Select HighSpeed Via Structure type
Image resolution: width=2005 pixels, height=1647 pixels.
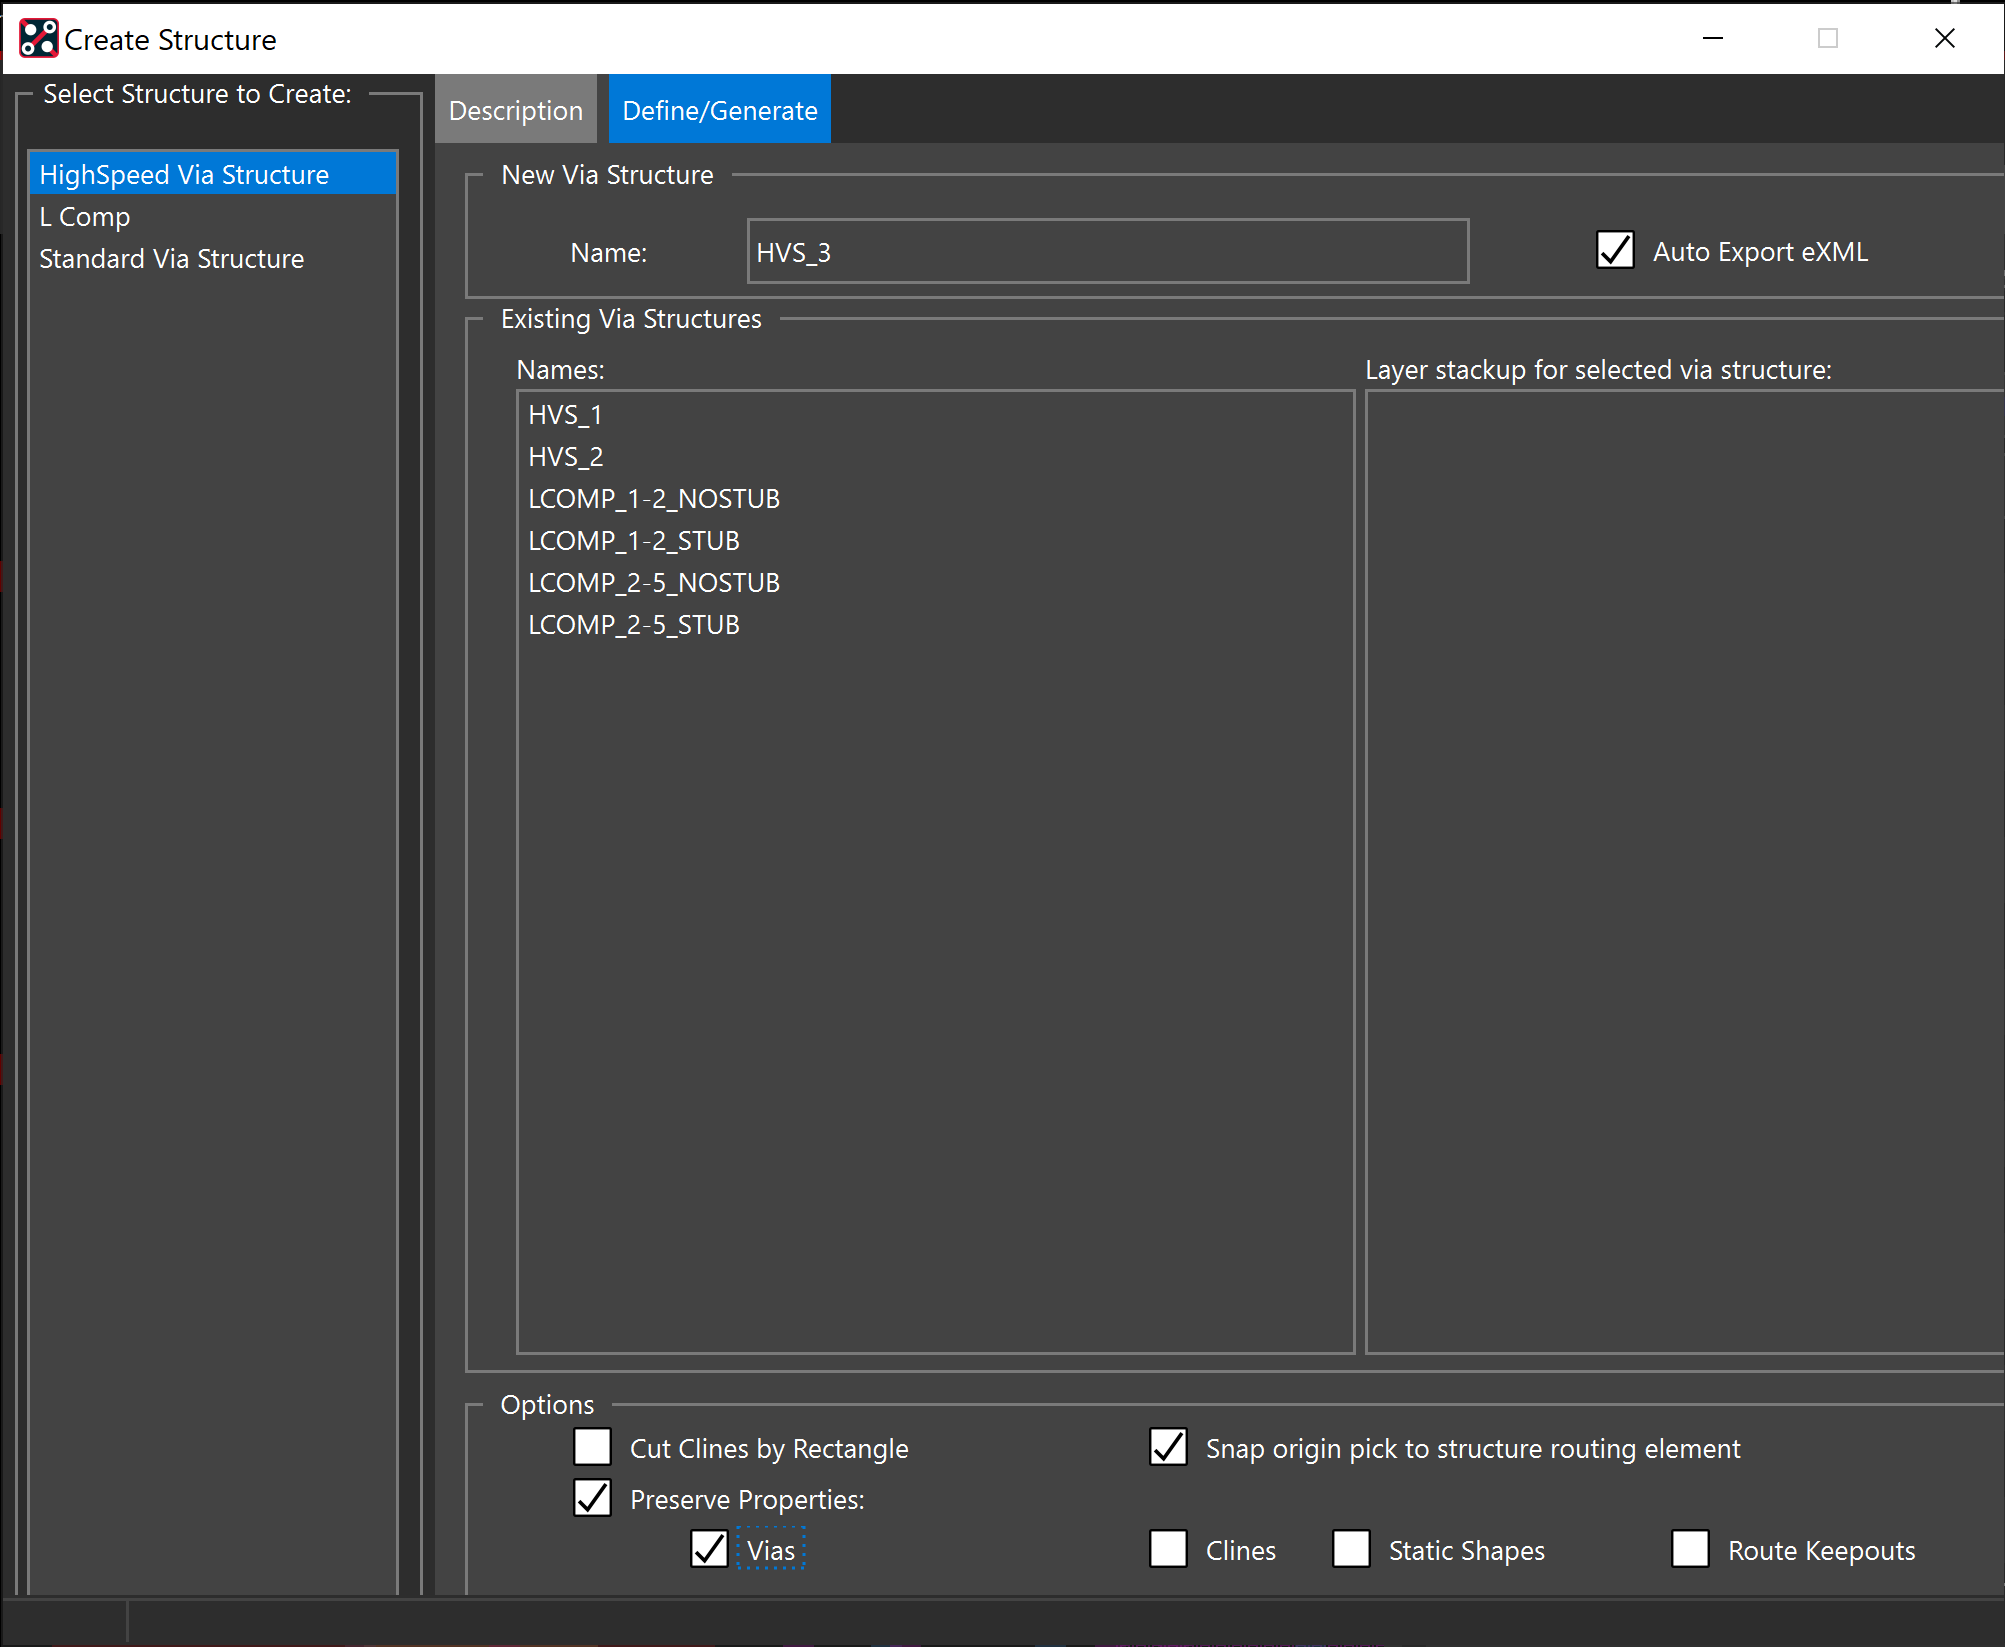point(184,175)
